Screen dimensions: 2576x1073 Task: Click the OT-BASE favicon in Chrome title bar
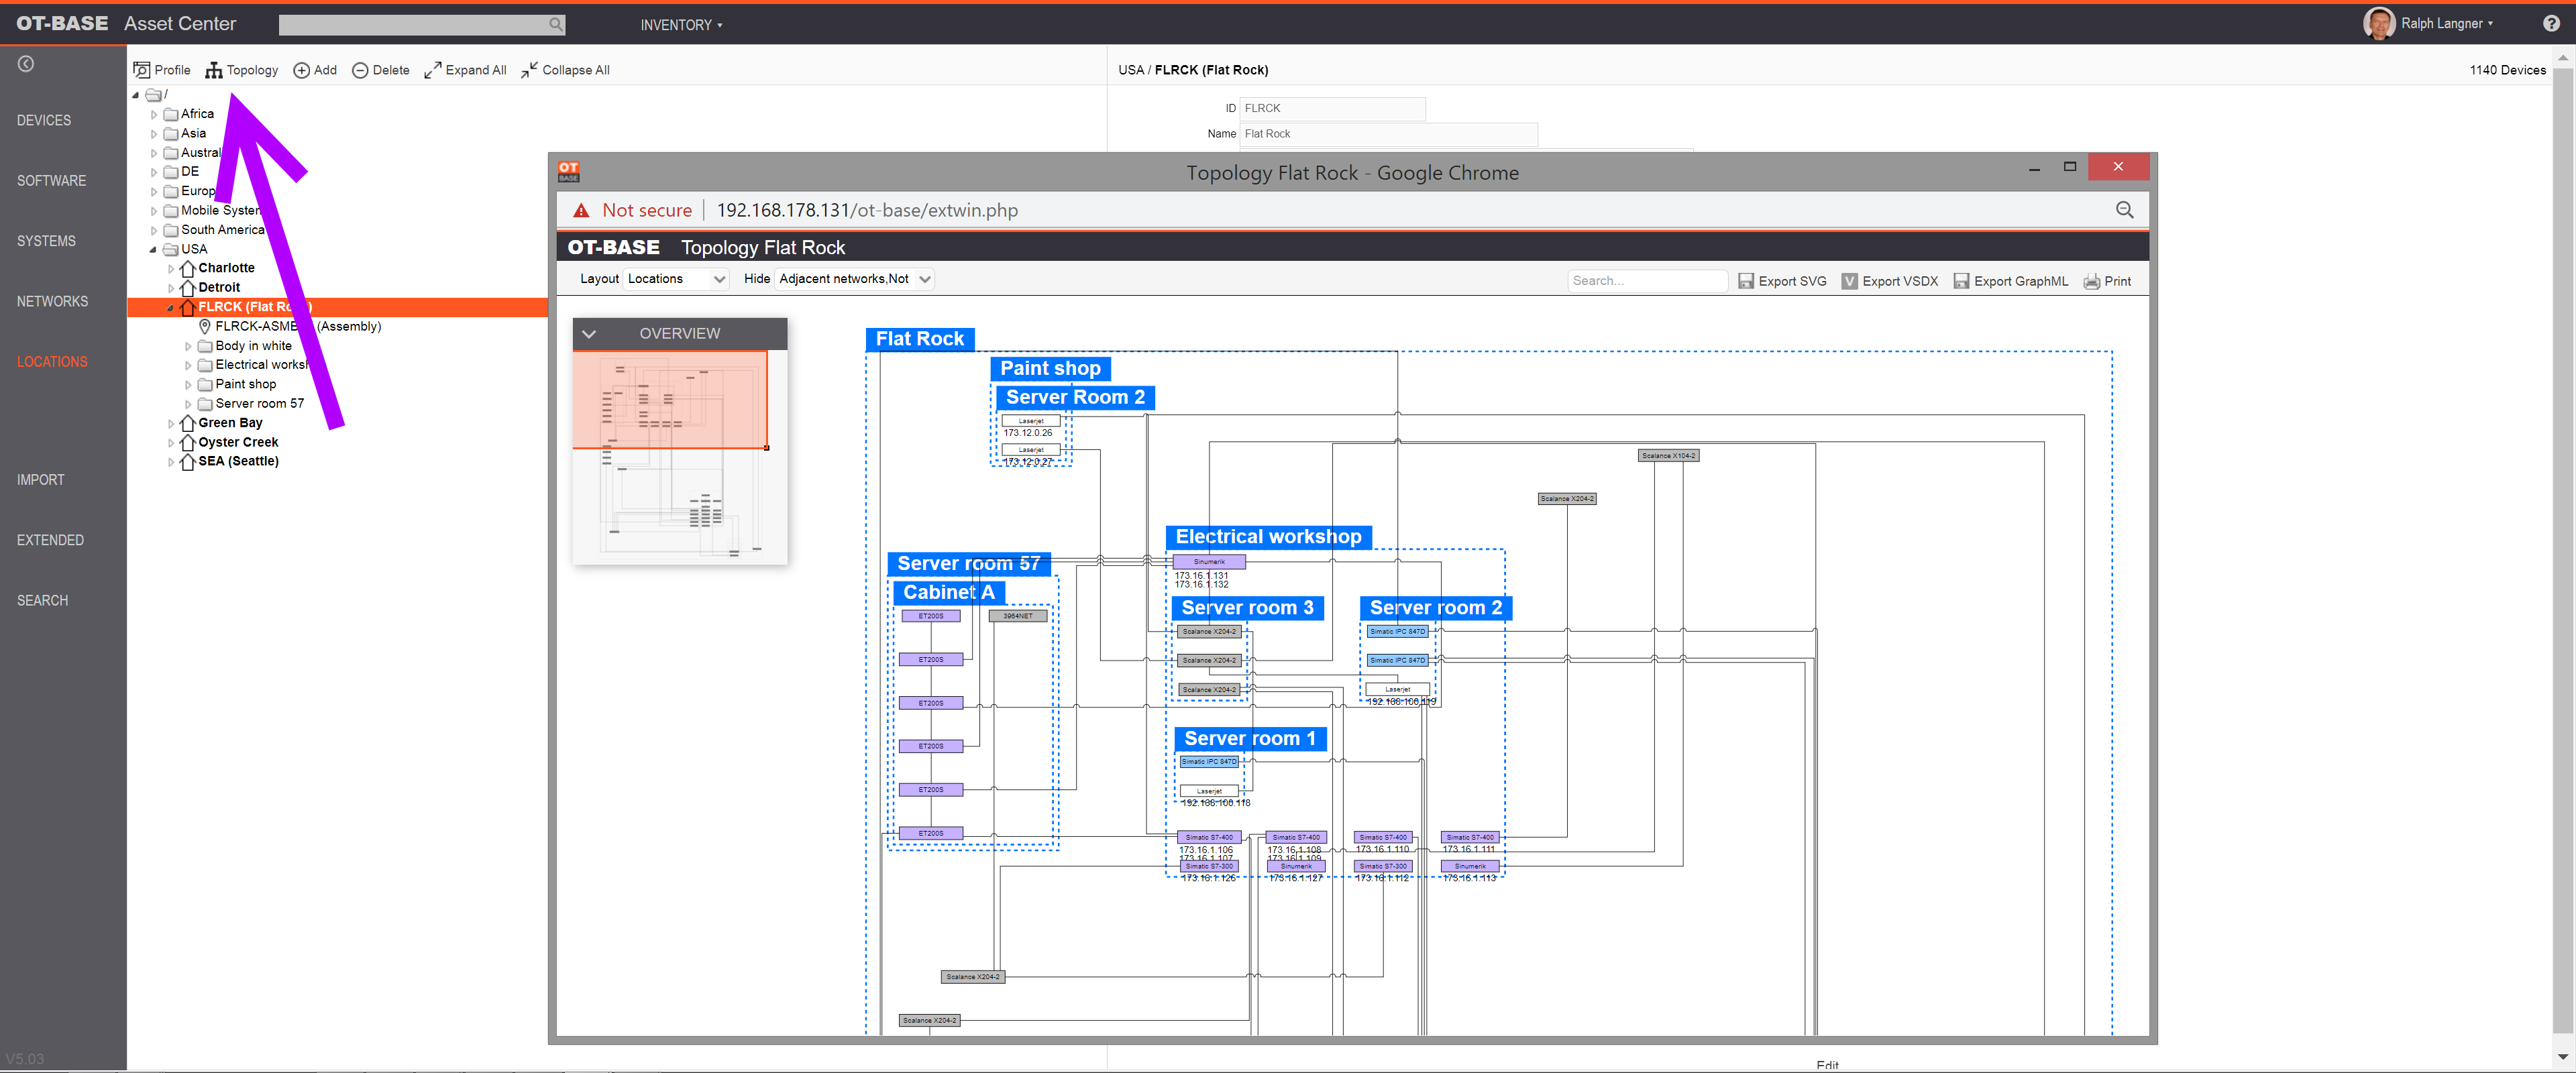coord(569,171)
